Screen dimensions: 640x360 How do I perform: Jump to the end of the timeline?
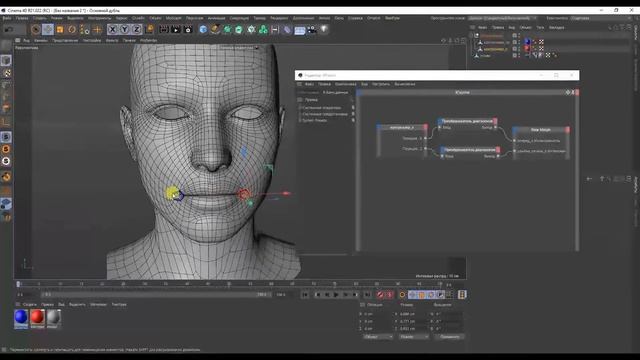pyautogui.click(x=367, y=295)
